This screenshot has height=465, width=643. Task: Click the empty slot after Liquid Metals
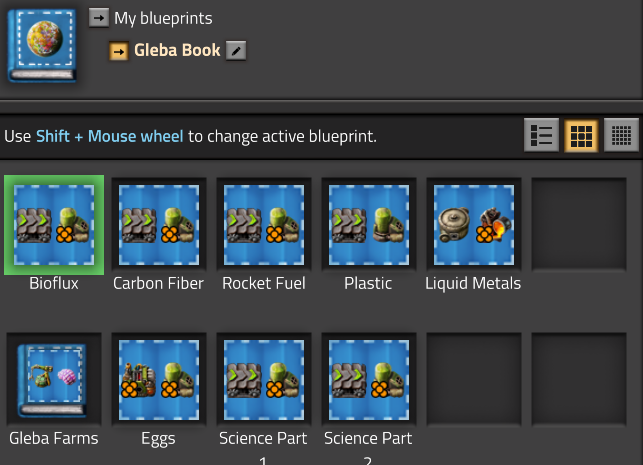tap(579, 225)
